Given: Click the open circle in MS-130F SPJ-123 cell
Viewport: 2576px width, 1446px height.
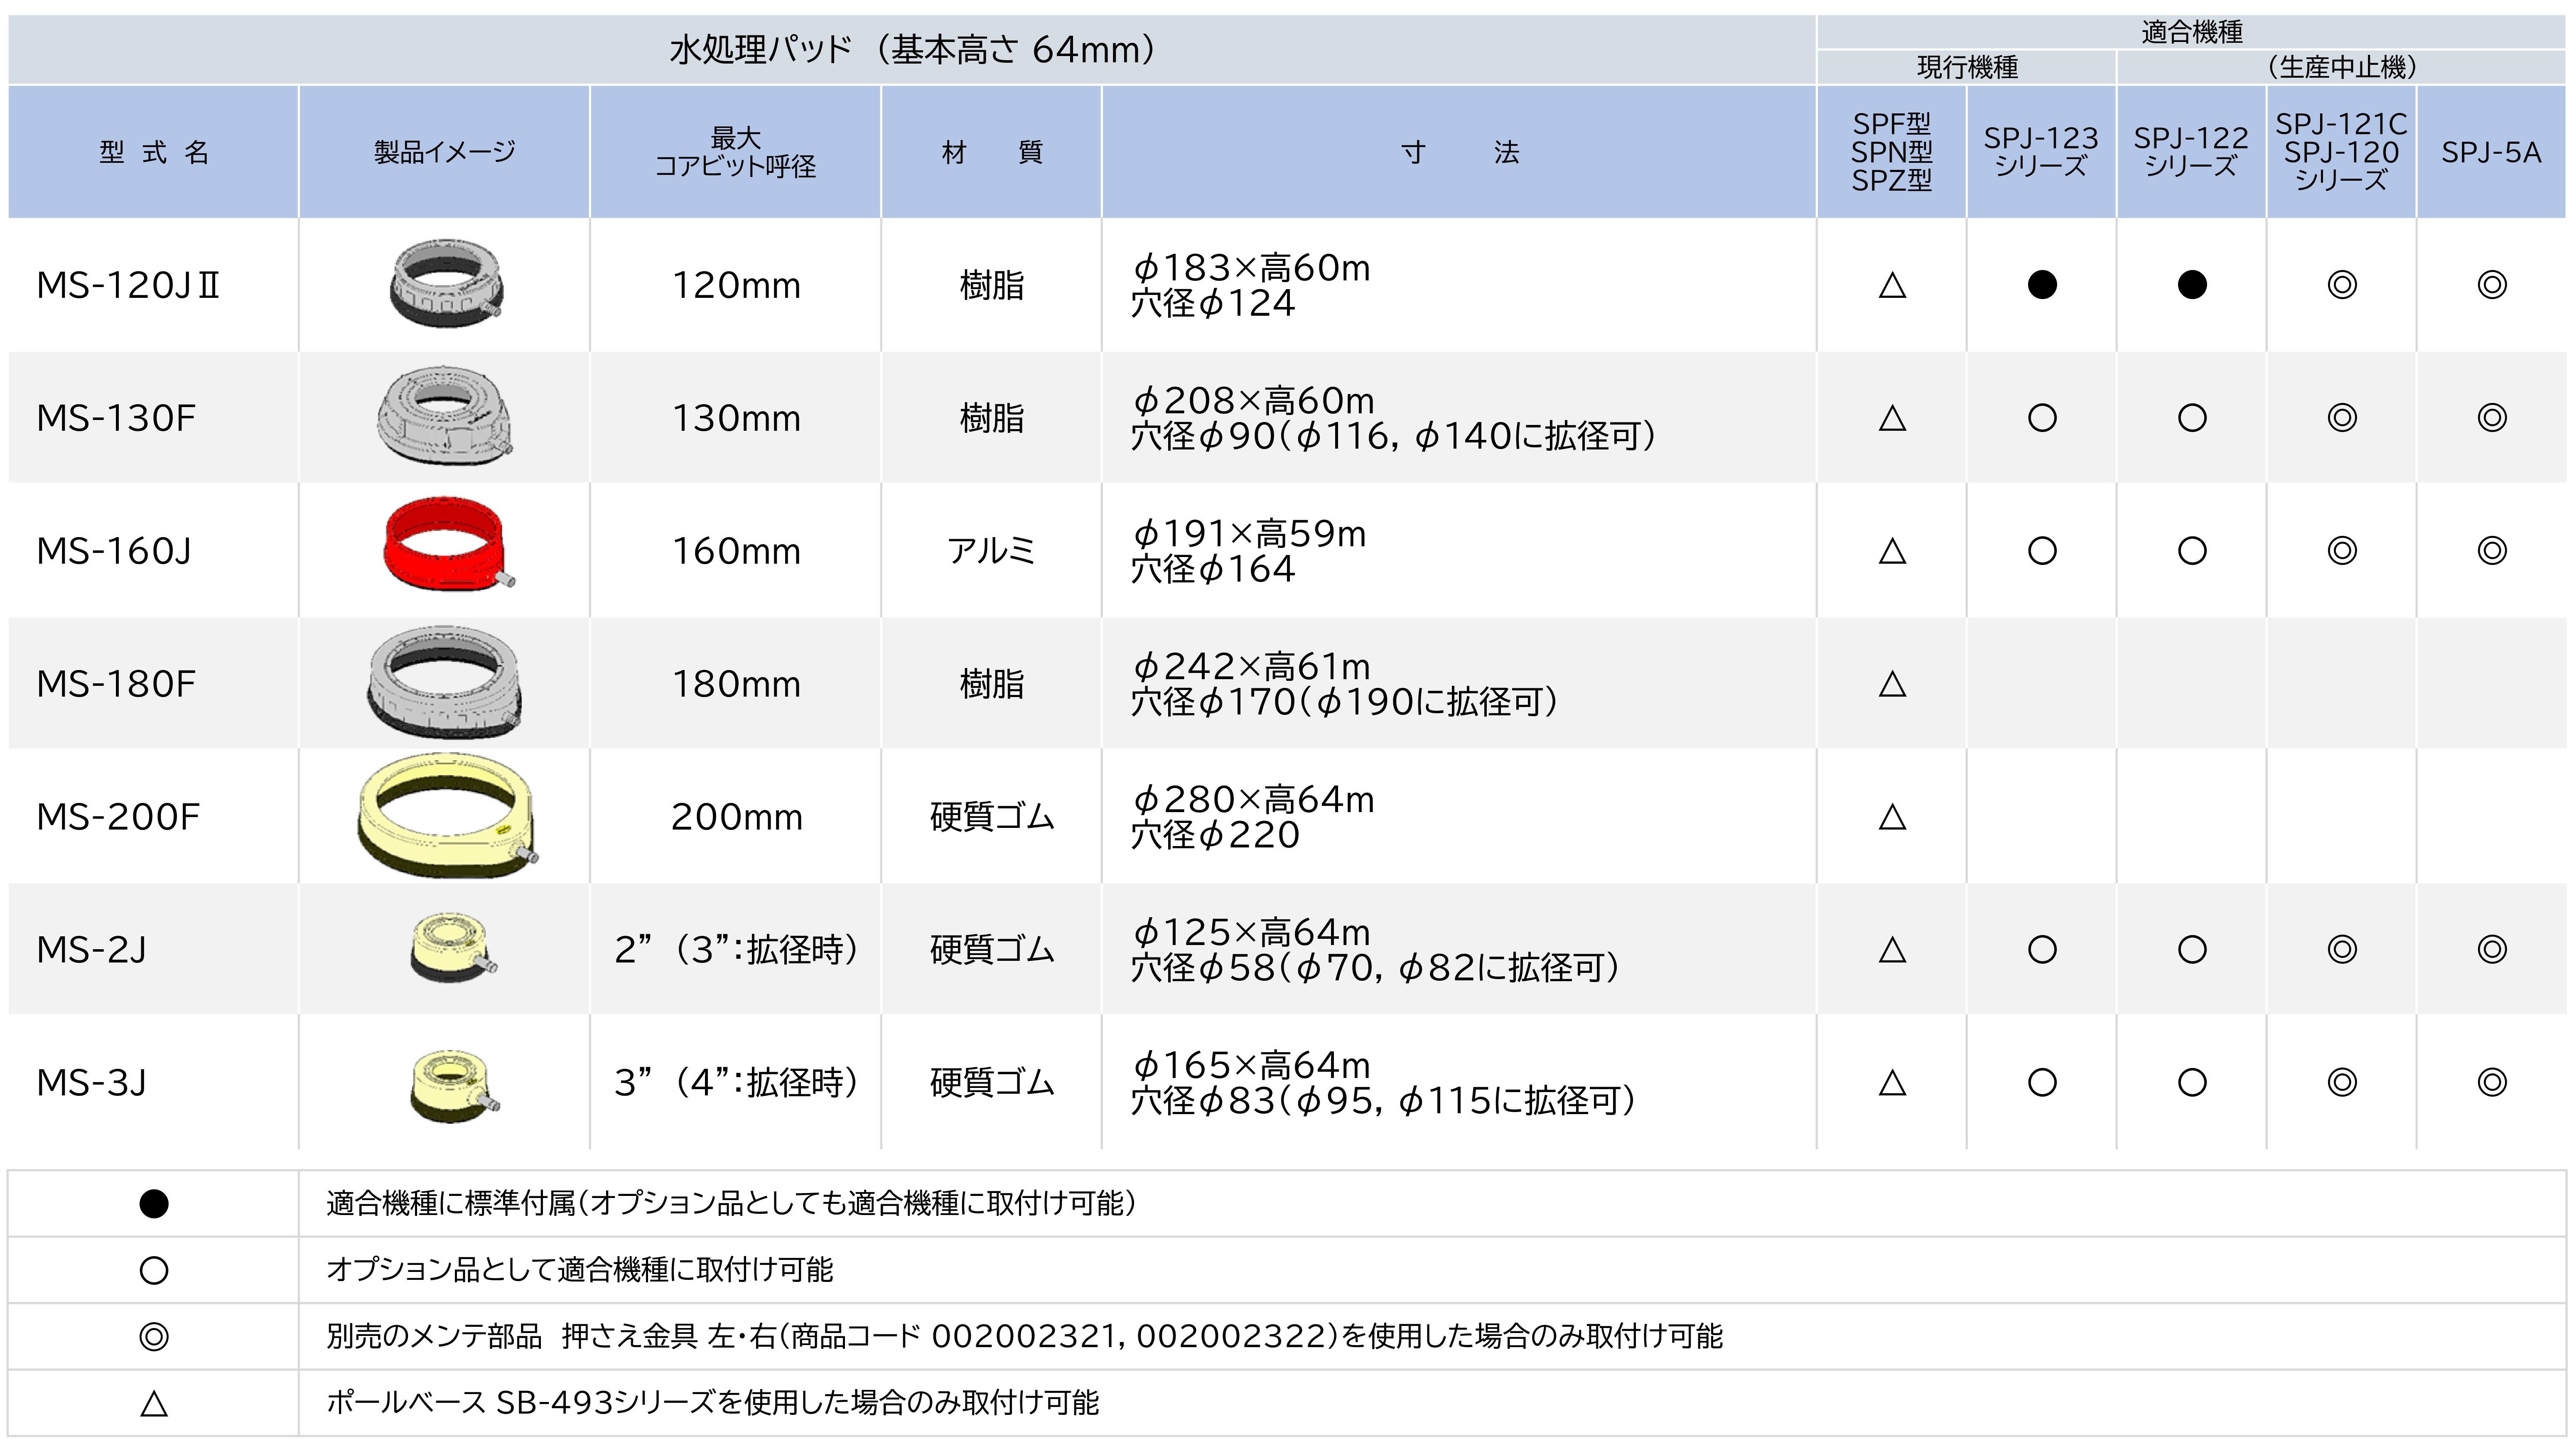Looking at the screenshot, I should pyautogui.click(x=2042, y=418).
